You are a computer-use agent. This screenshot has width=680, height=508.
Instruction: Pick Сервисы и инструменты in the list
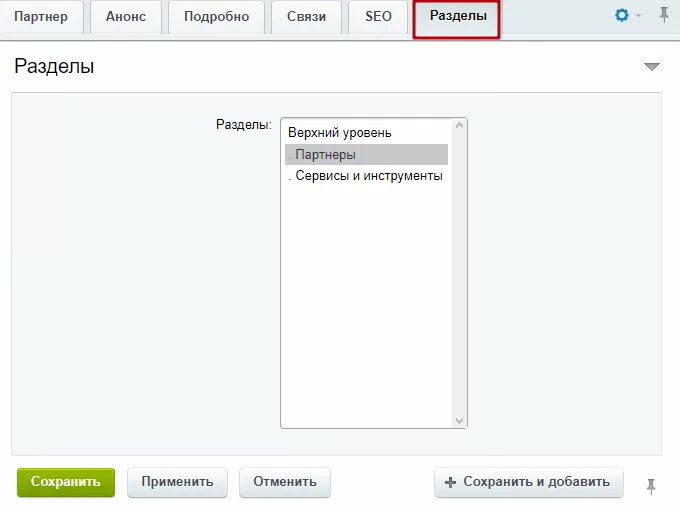(366, 176)
